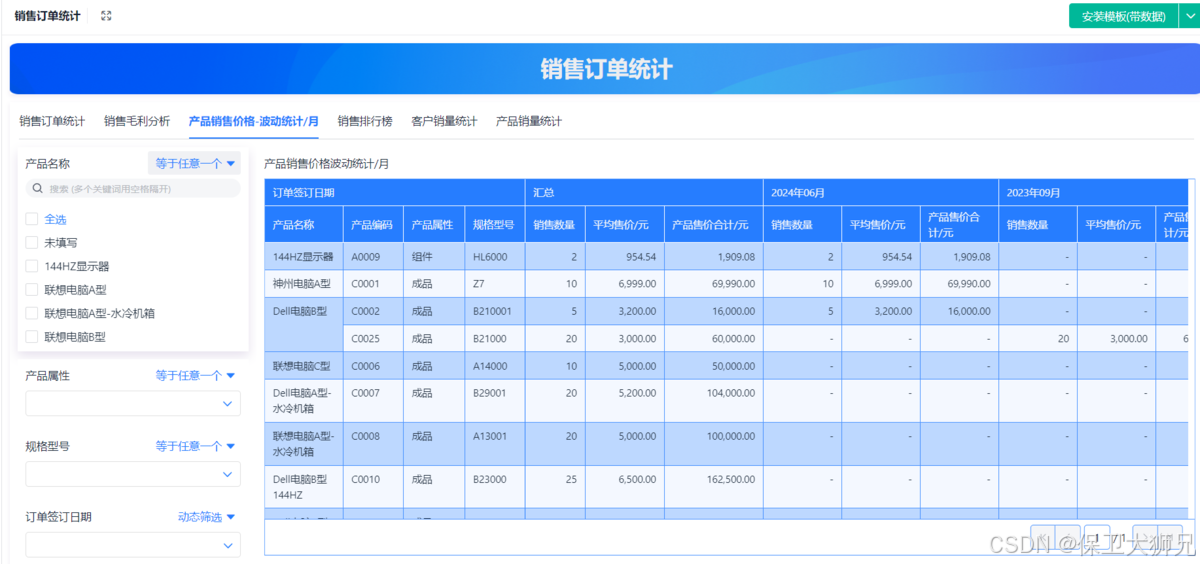Expand the select box under 订单签订日期 filter

click(x=133, y=545)
